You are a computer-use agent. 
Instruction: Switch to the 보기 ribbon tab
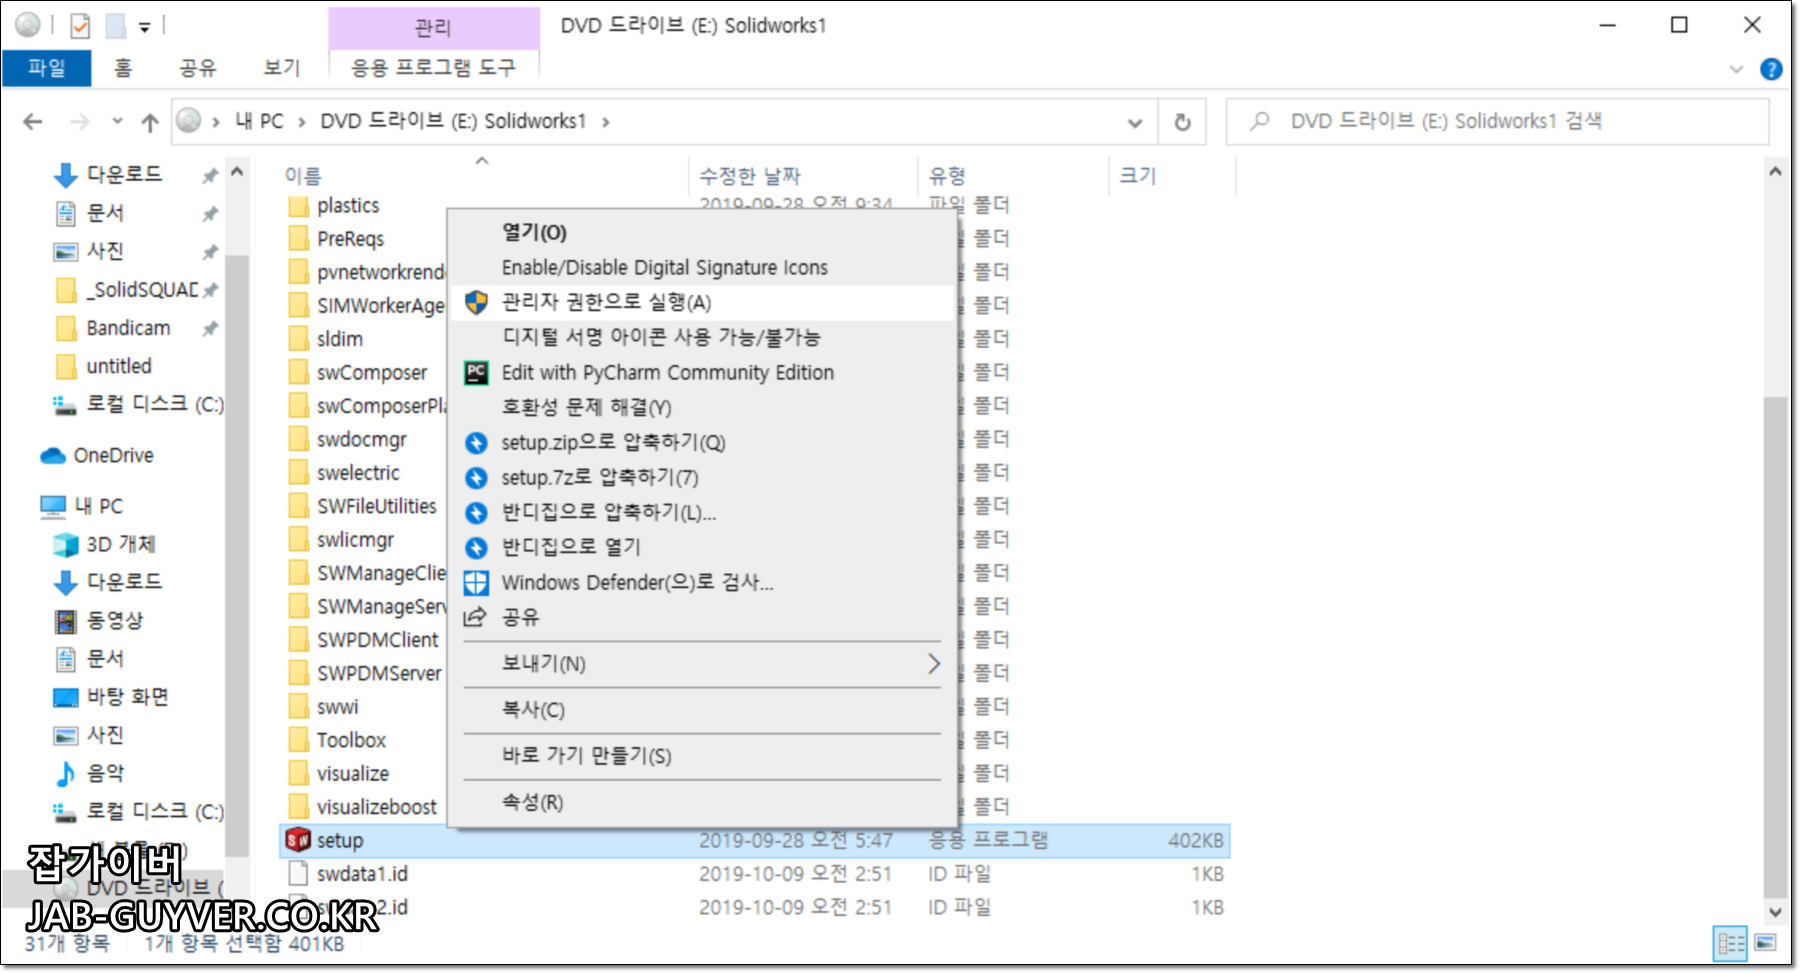point(281,68)
